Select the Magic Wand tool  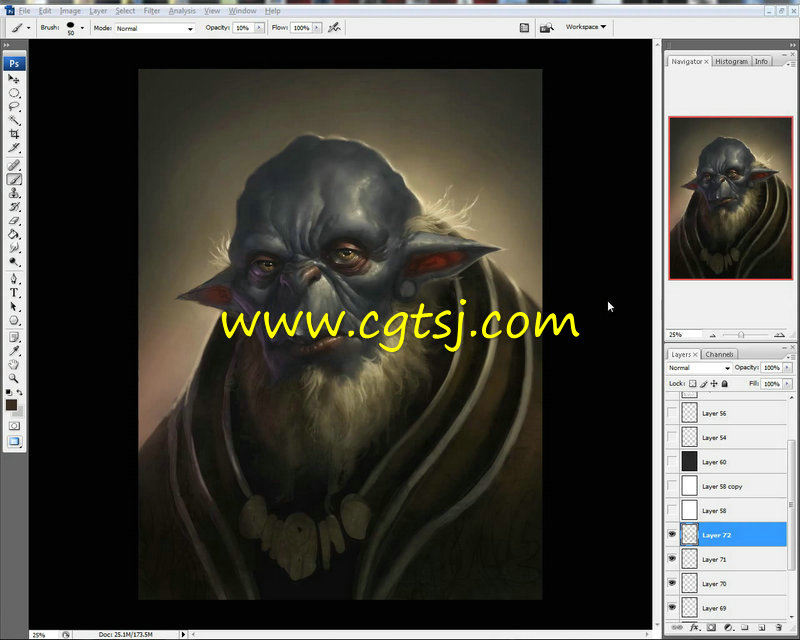[14, 120]
